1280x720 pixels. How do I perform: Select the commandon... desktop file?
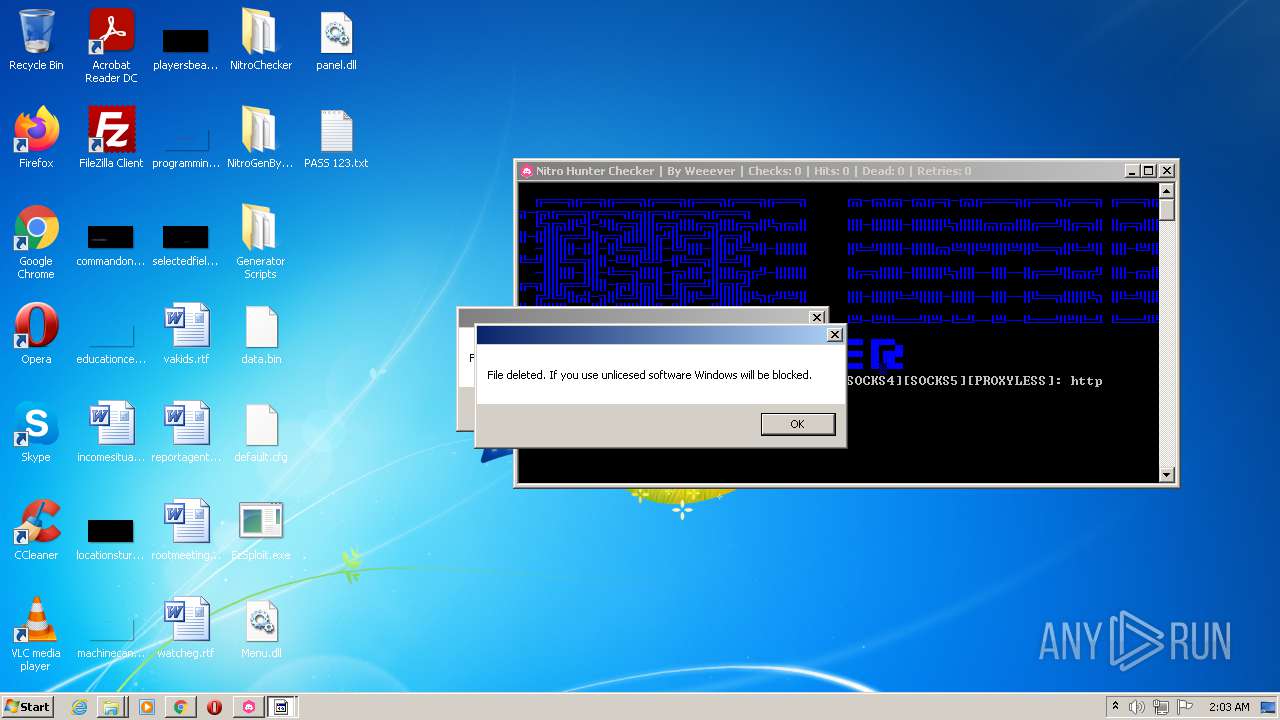click(111, 245)
